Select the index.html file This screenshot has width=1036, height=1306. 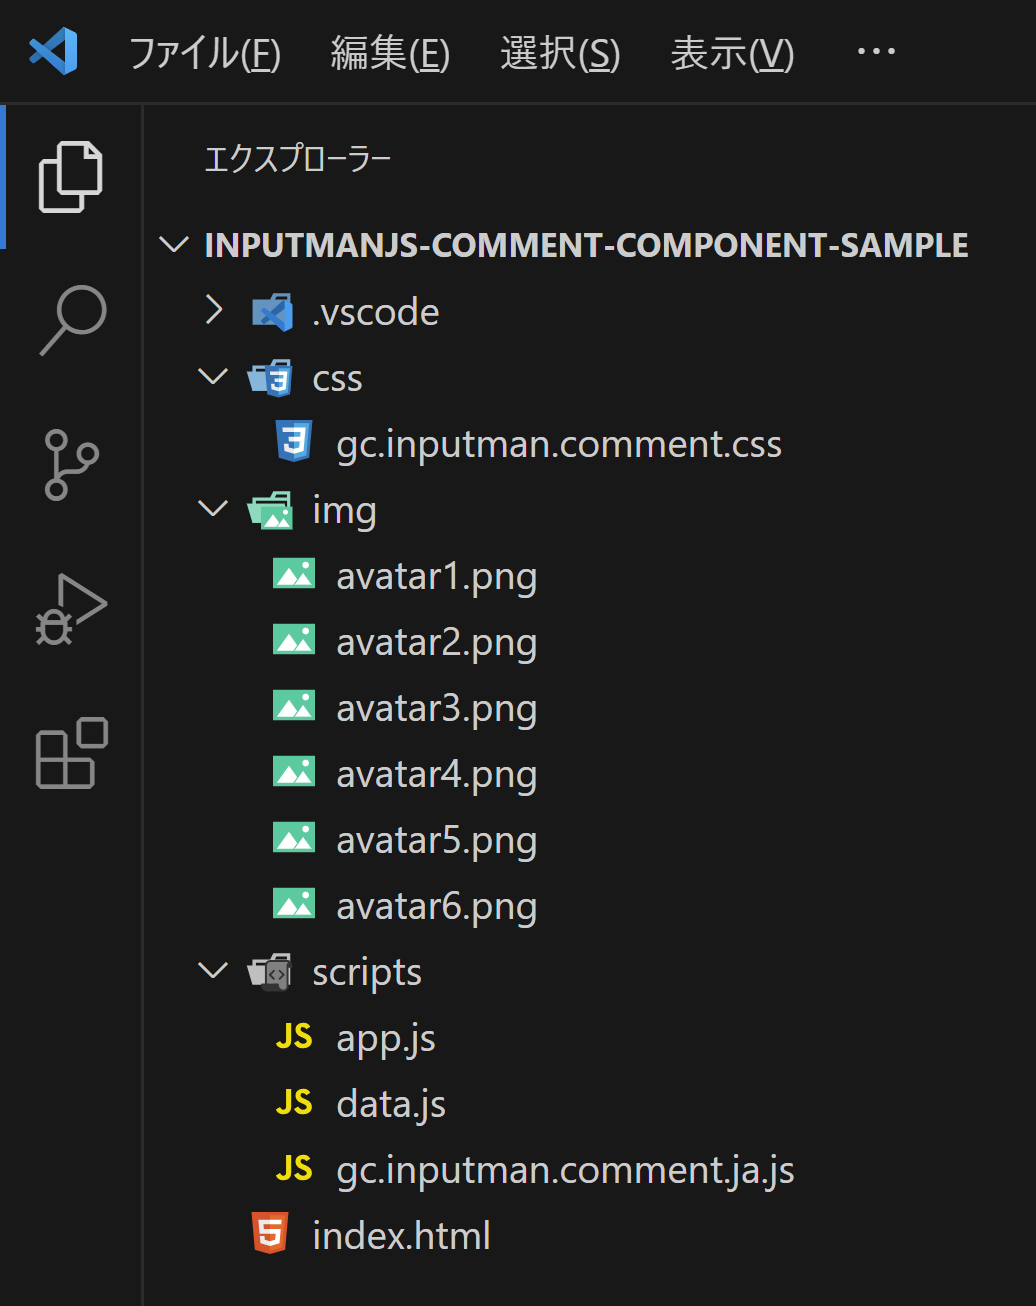pyautogui.click(x=401, y=1235)
